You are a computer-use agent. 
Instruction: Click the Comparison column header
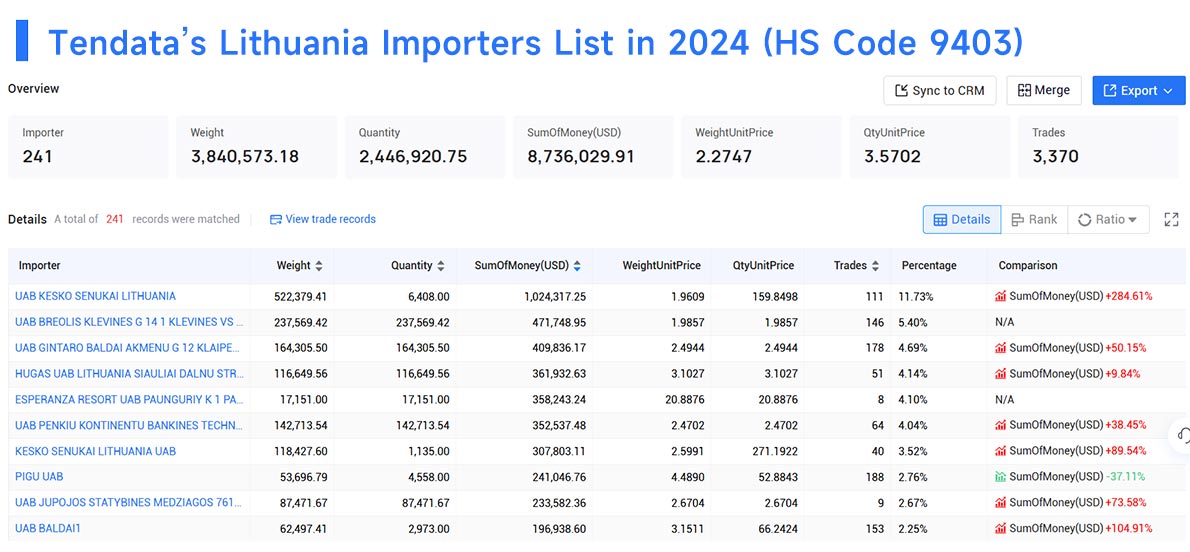click(x=1028, y=266)
